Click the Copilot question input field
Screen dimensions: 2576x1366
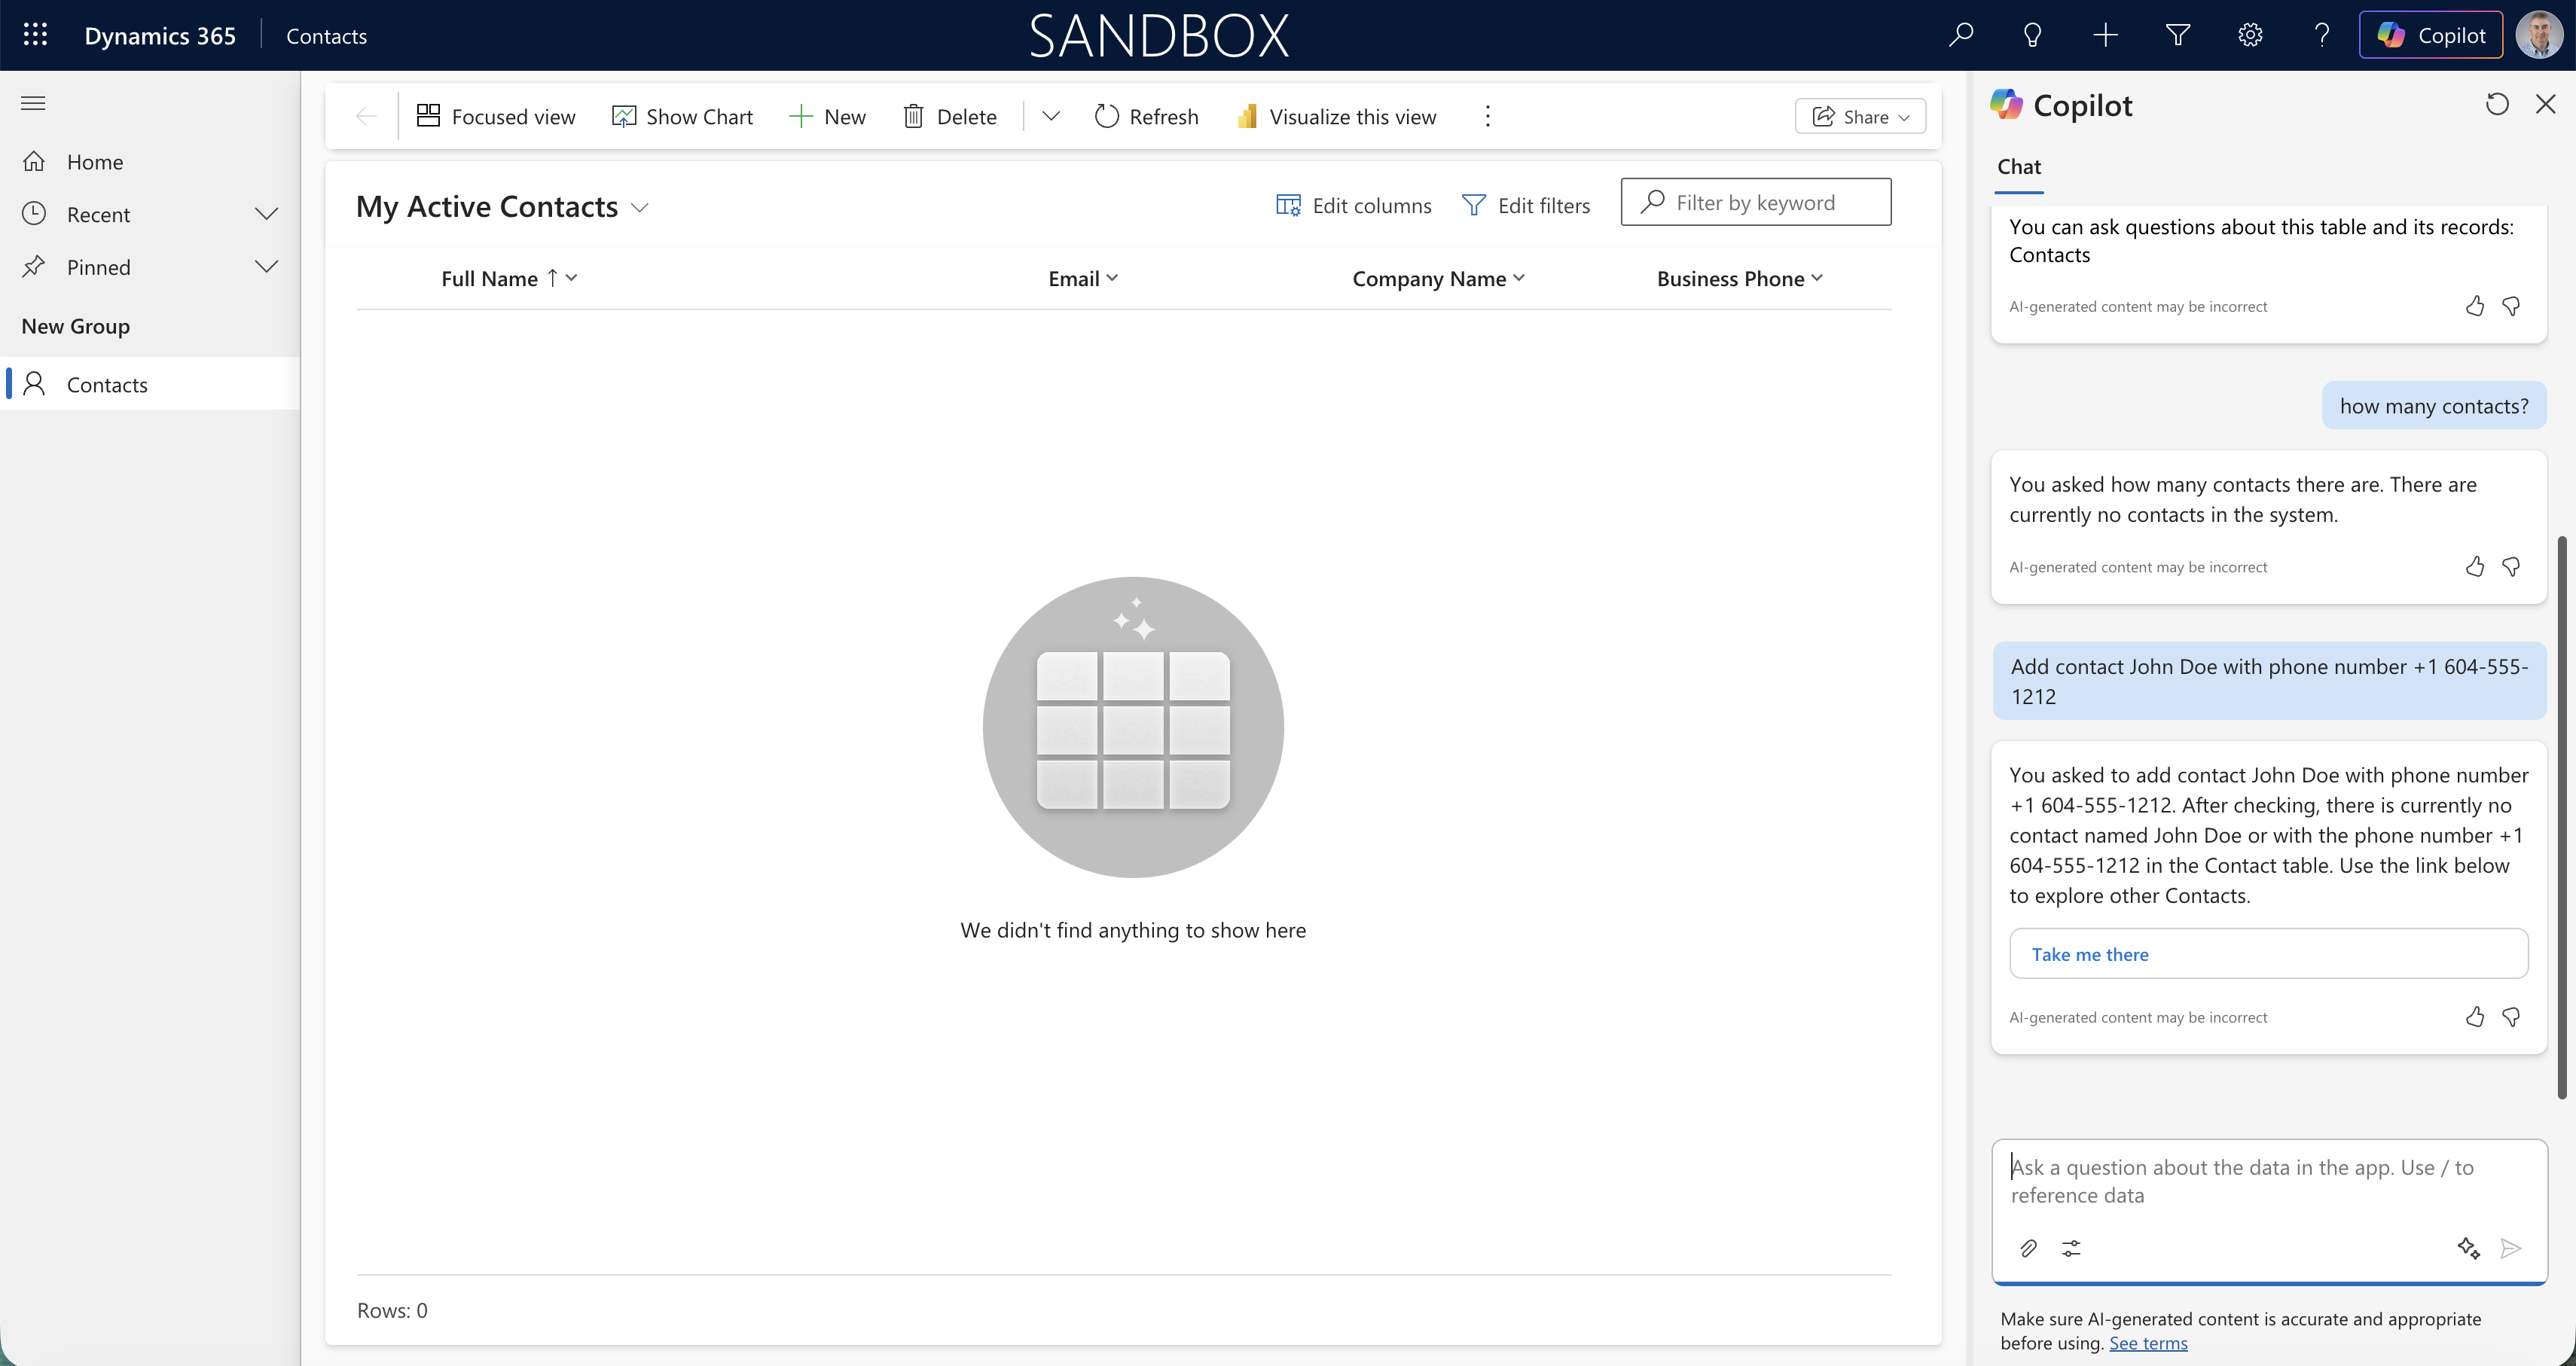(2269, 1182)
